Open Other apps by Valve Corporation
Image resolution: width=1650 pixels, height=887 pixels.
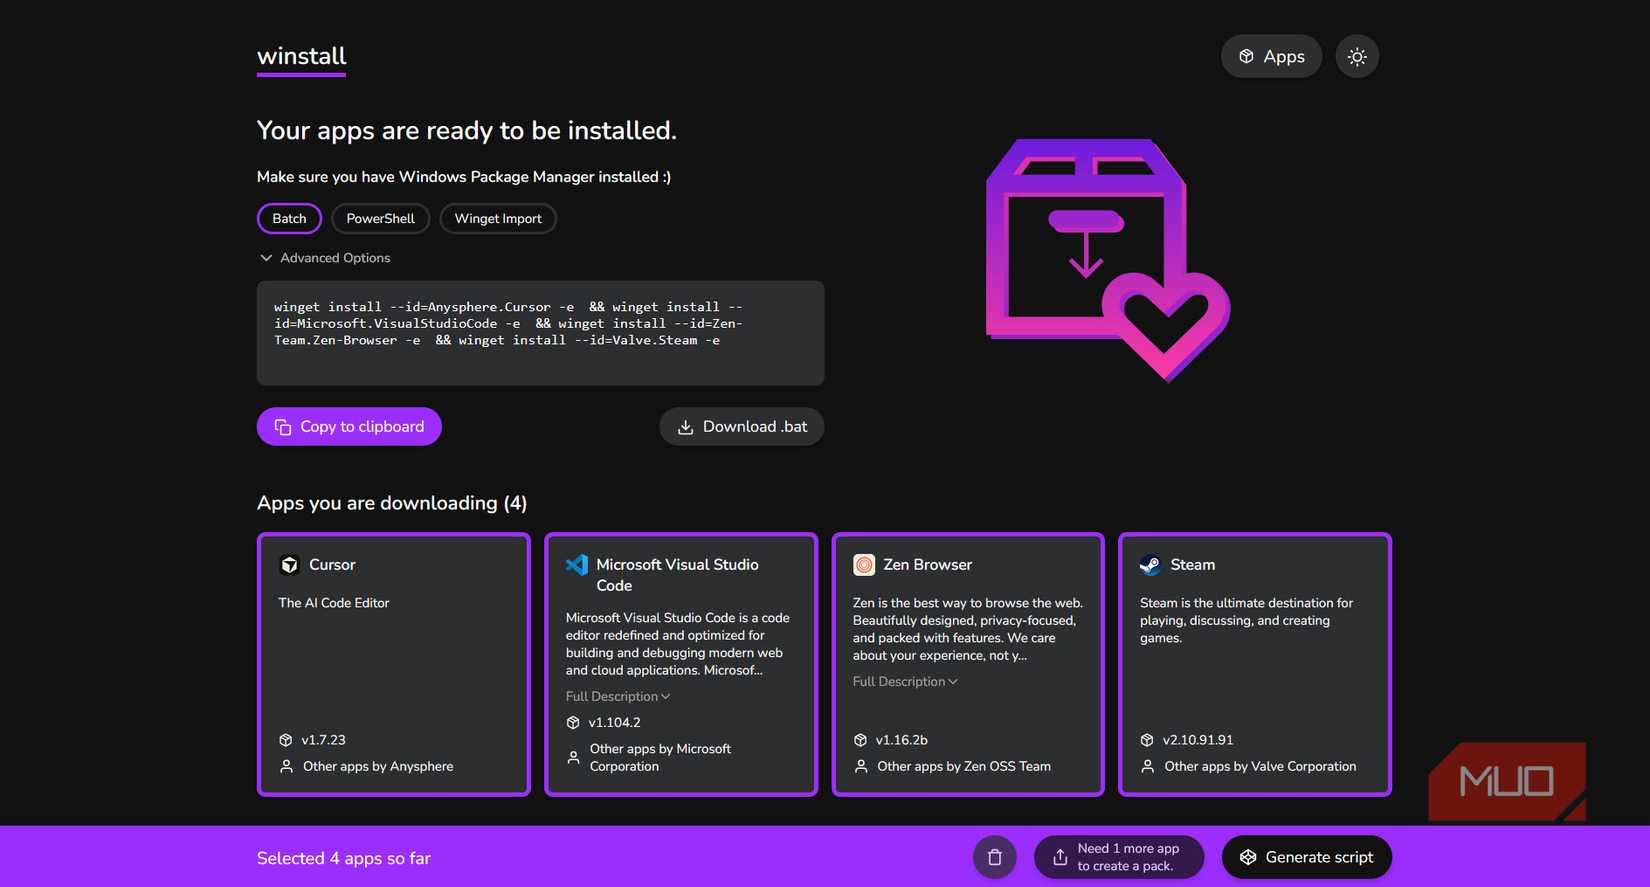pyautogui.click(x=1259, y=766)
